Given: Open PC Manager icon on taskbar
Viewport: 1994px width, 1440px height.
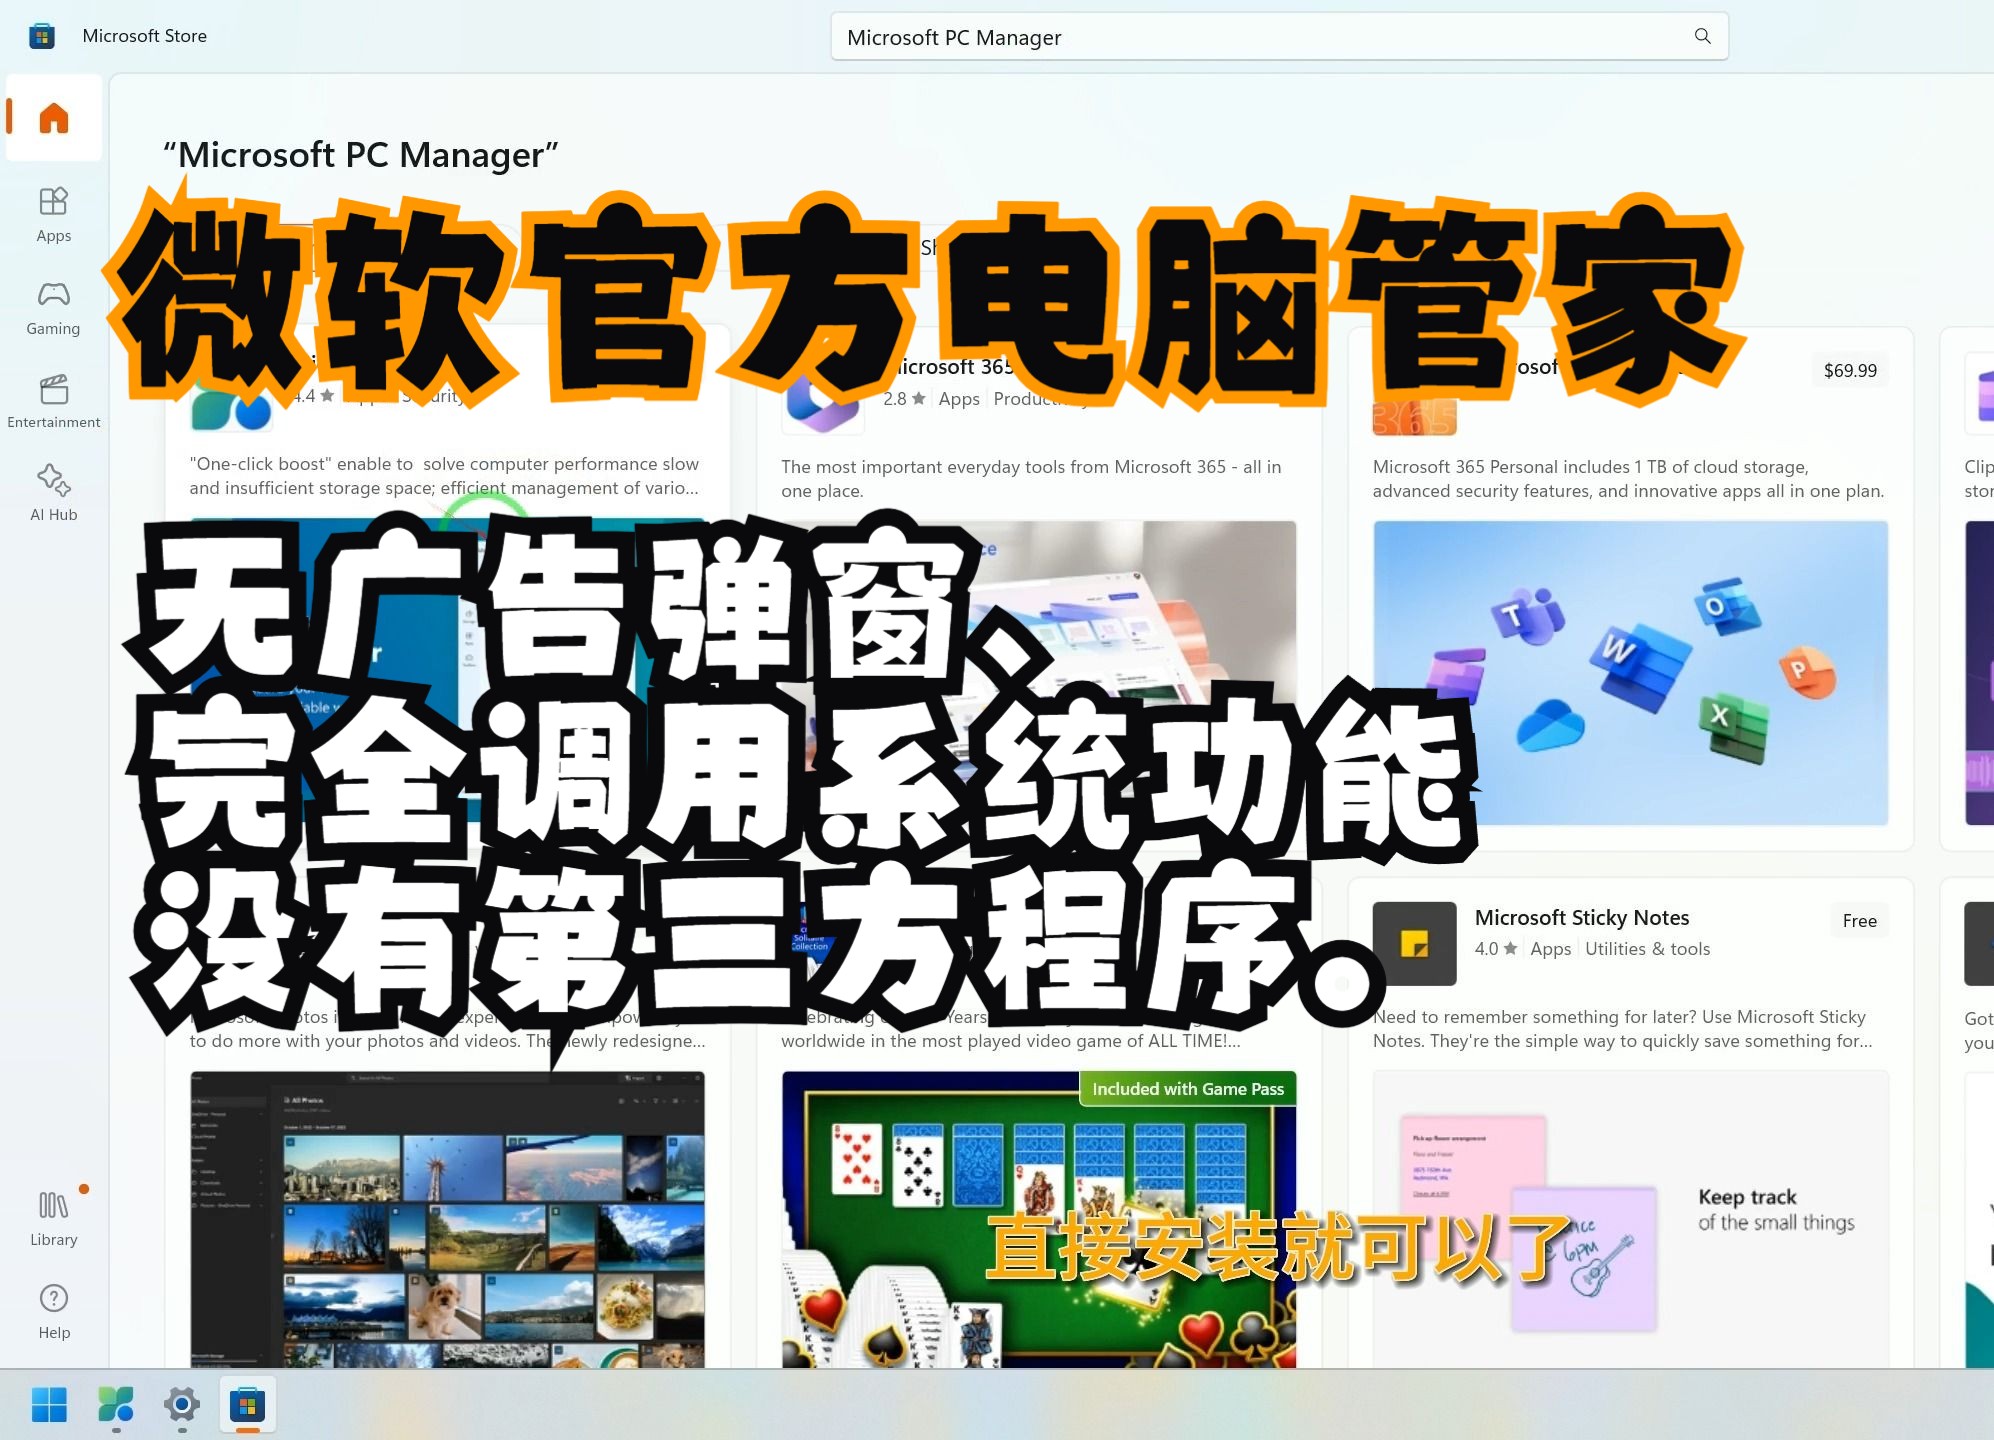Looking at the screenshot, I should [x=116, y=1405].
